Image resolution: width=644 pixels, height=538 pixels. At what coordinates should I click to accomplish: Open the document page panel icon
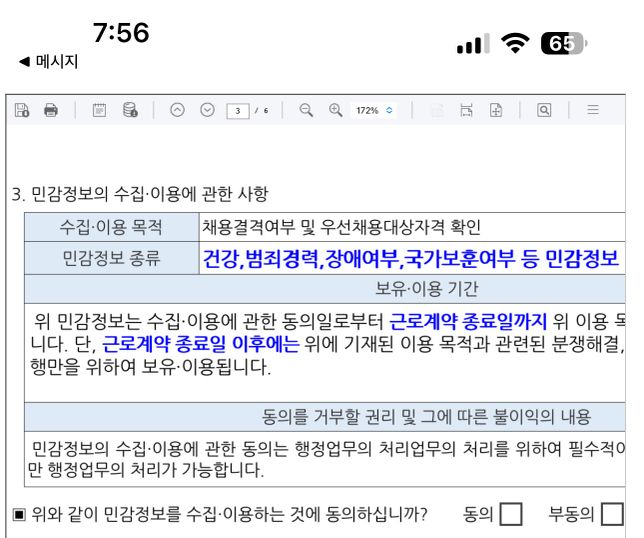tap(100, 110)
